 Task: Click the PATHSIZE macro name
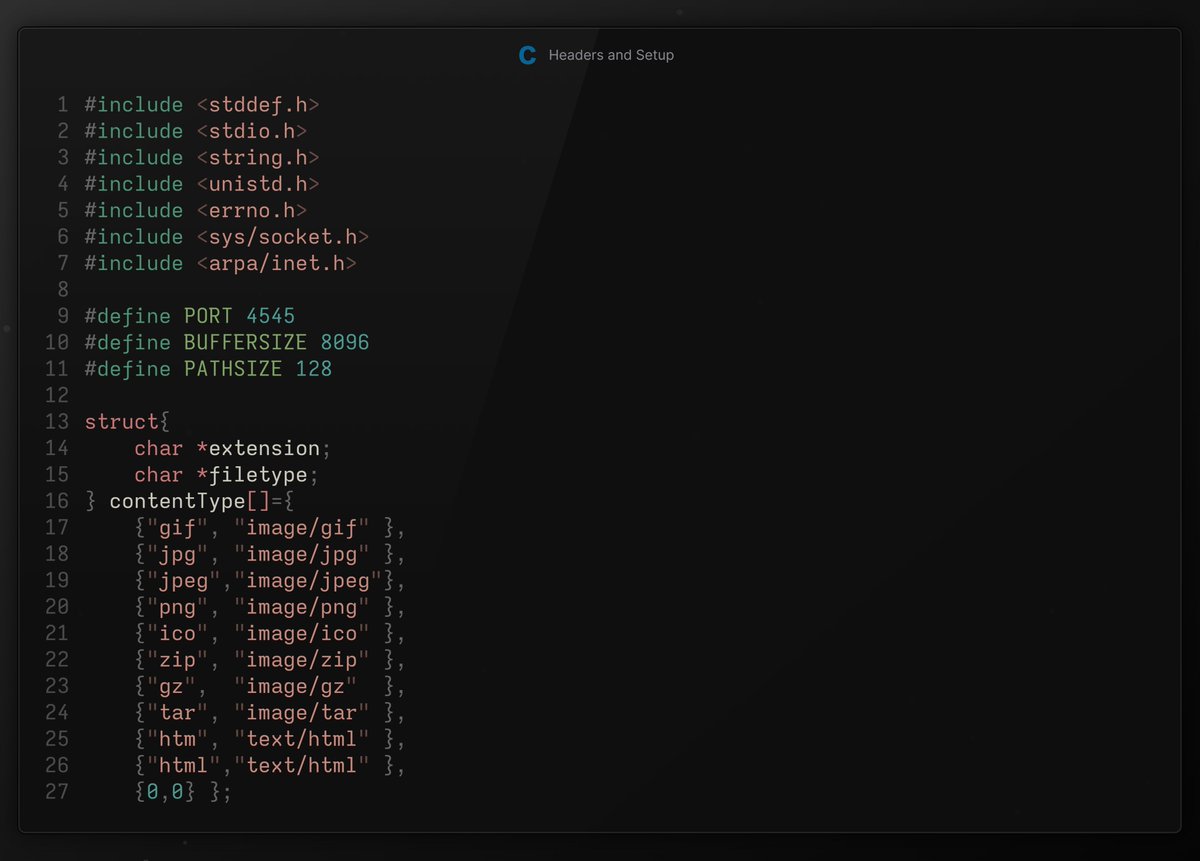tap(233, 369)
